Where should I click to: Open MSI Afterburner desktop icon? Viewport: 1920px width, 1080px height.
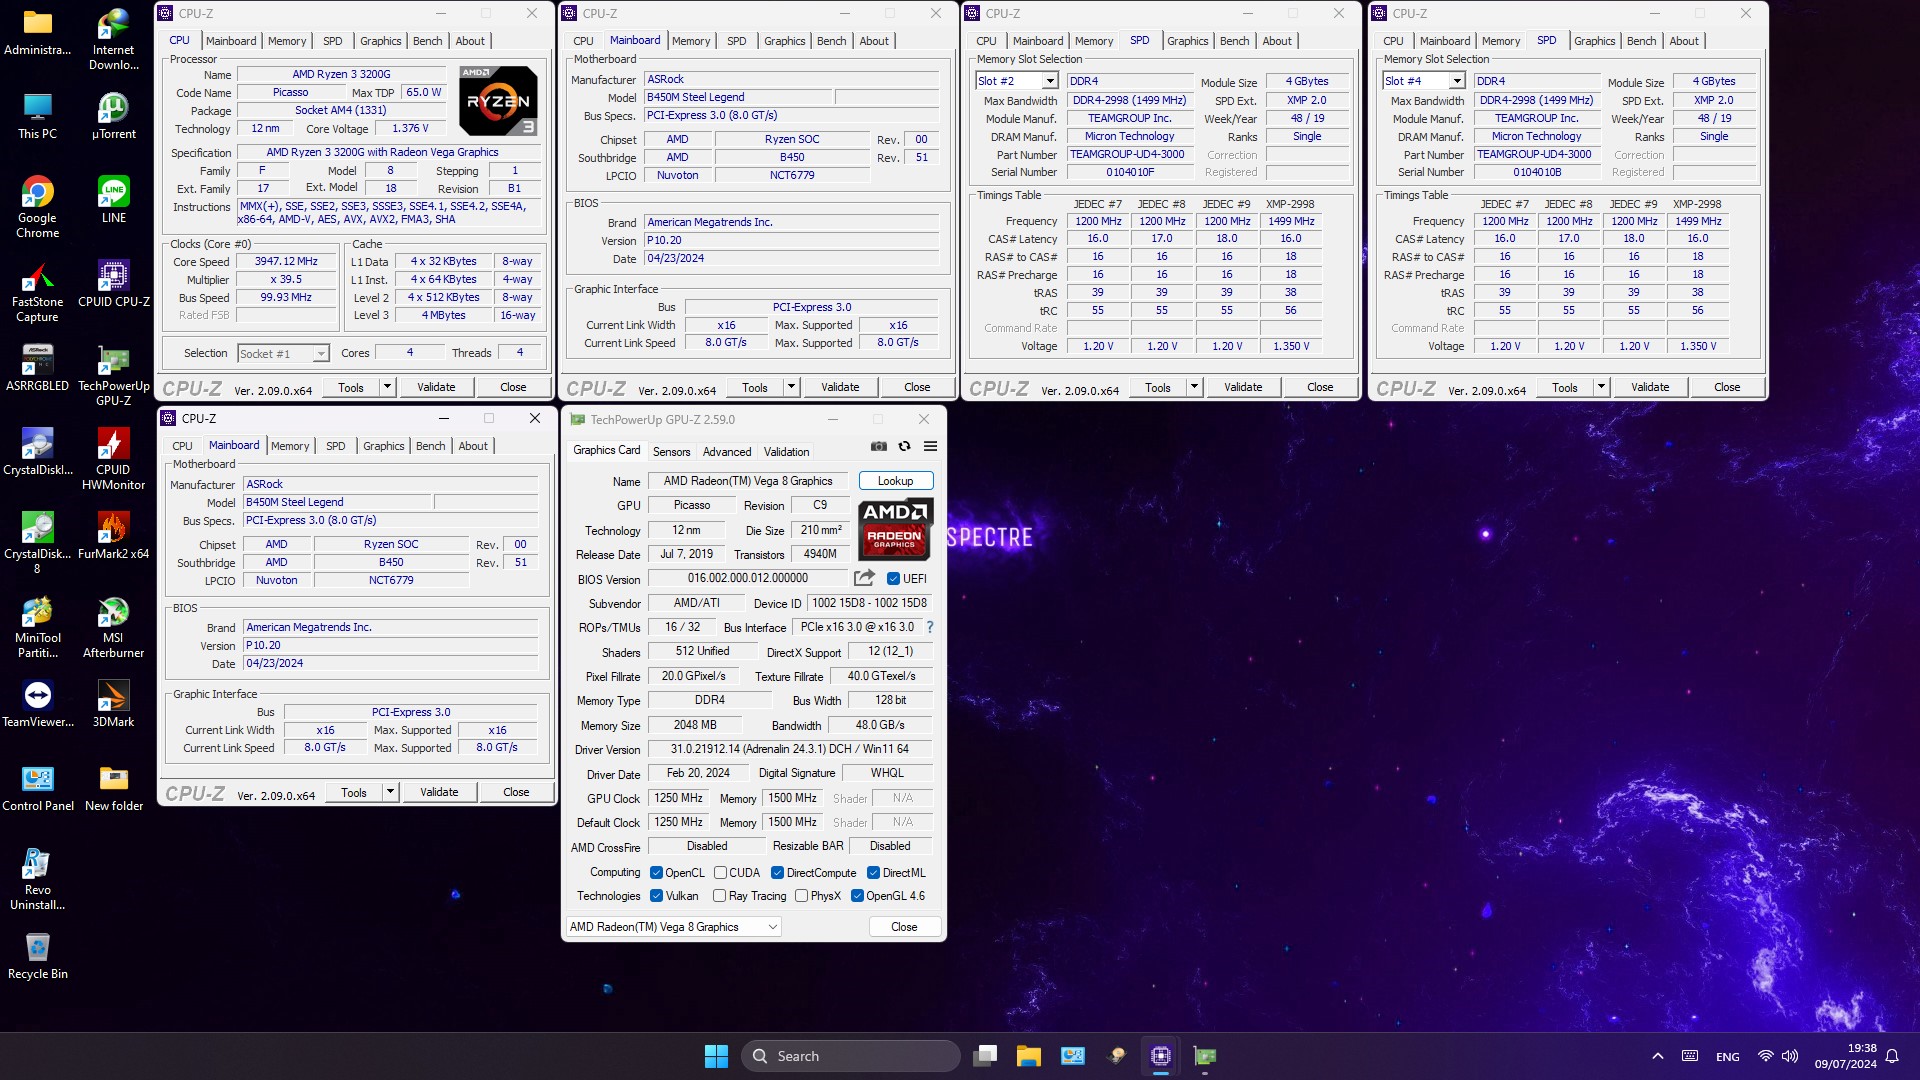pyautogui.click(x=113, y=627)
